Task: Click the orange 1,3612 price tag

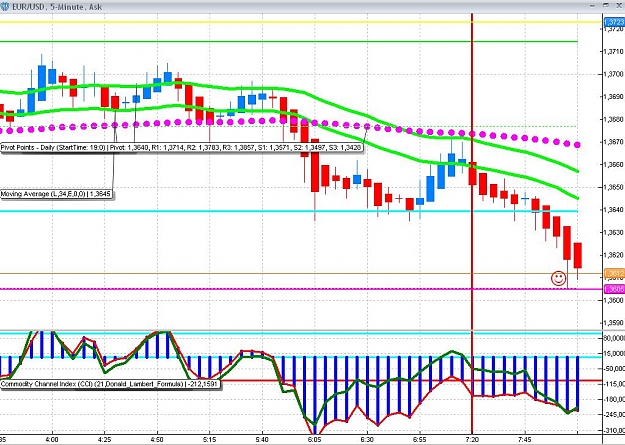Action: point(615,273)
